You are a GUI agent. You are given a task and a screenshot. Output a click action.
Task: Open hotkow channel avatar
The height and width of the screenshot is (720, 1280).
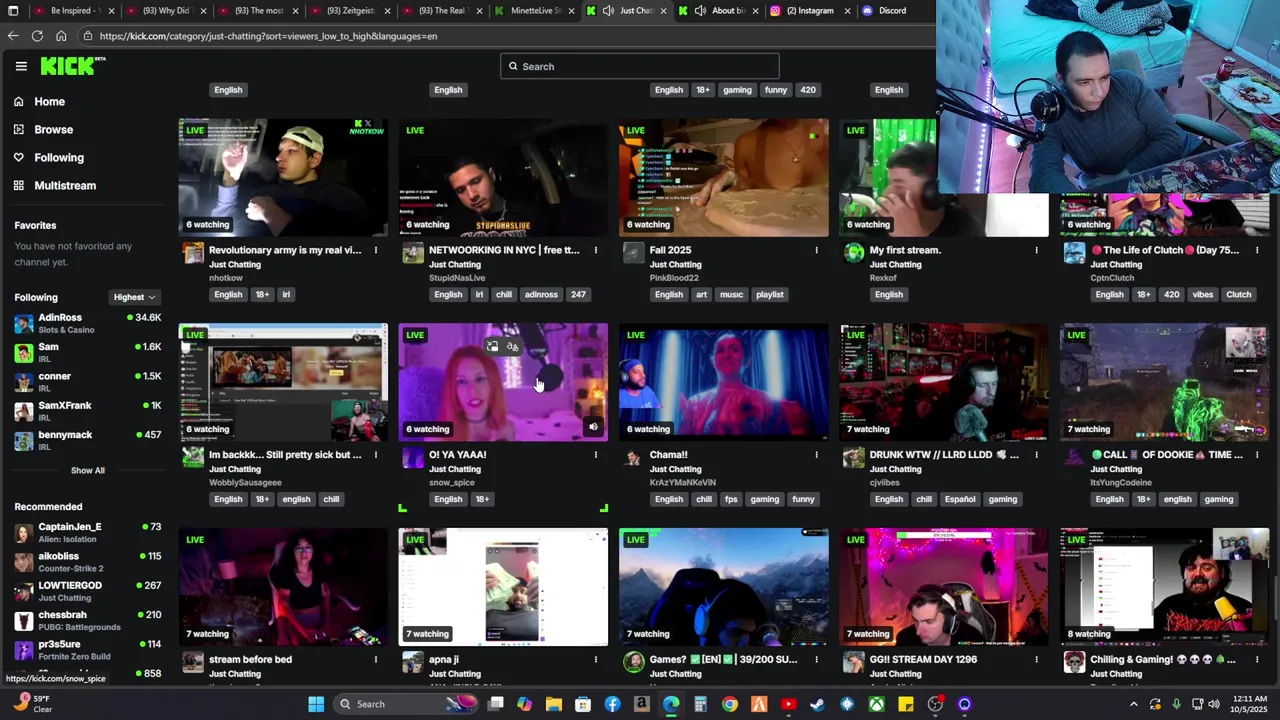[x=193, y=253]
